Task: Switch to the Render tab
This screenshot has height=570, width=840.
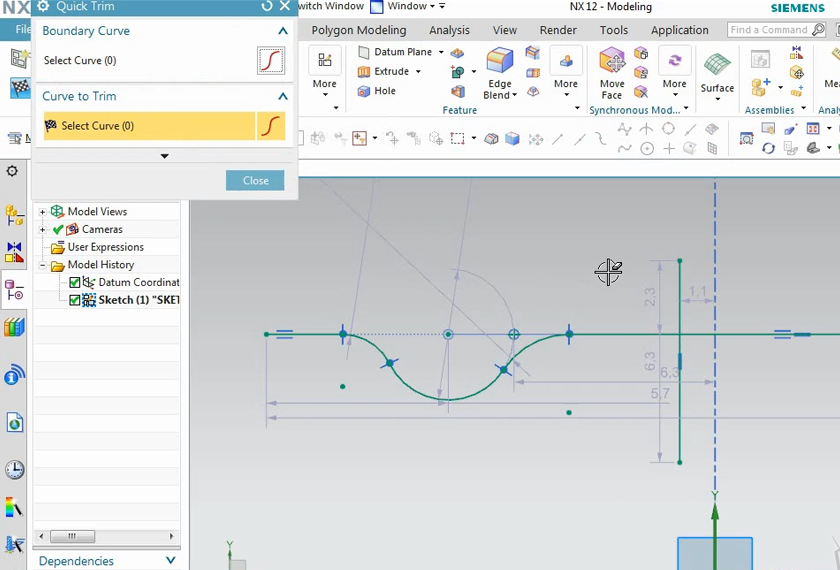Action: tap(558, 30)
